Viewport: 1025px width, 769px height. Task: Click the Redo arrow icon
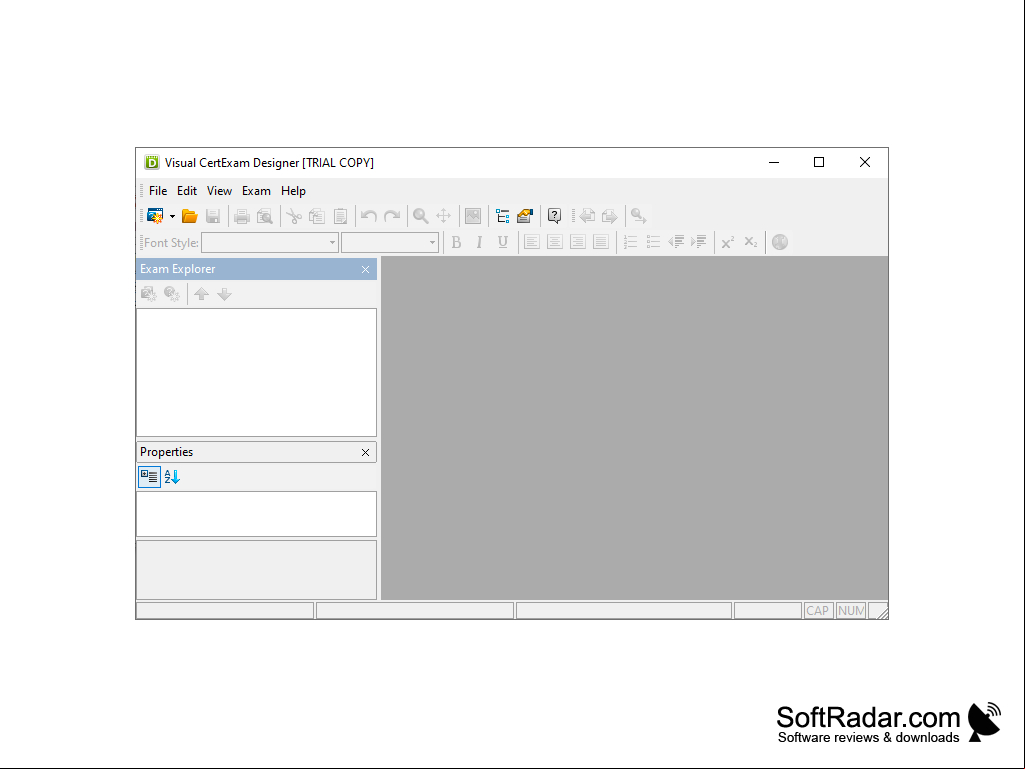point(392,216)
